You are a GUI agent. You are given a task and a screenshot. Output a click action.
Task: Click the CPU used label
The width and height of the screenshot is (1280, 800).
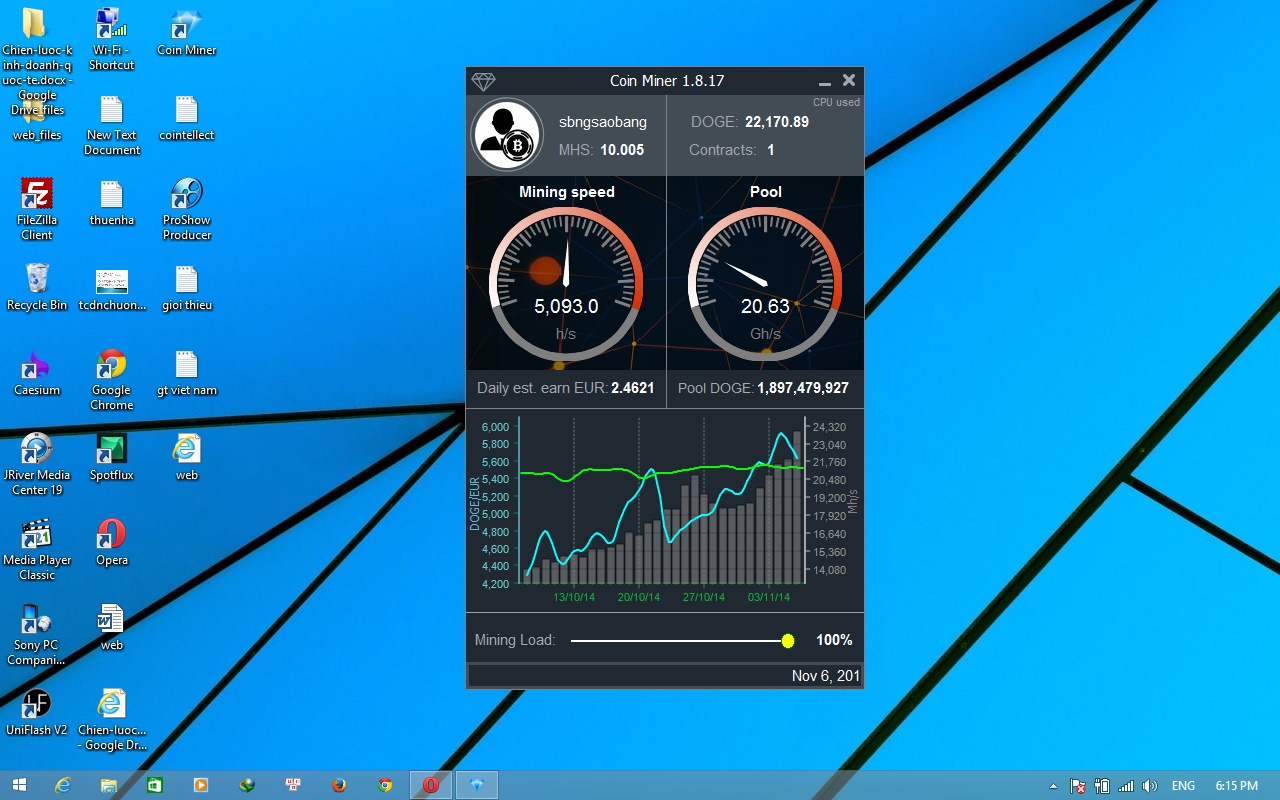(836, 102)
